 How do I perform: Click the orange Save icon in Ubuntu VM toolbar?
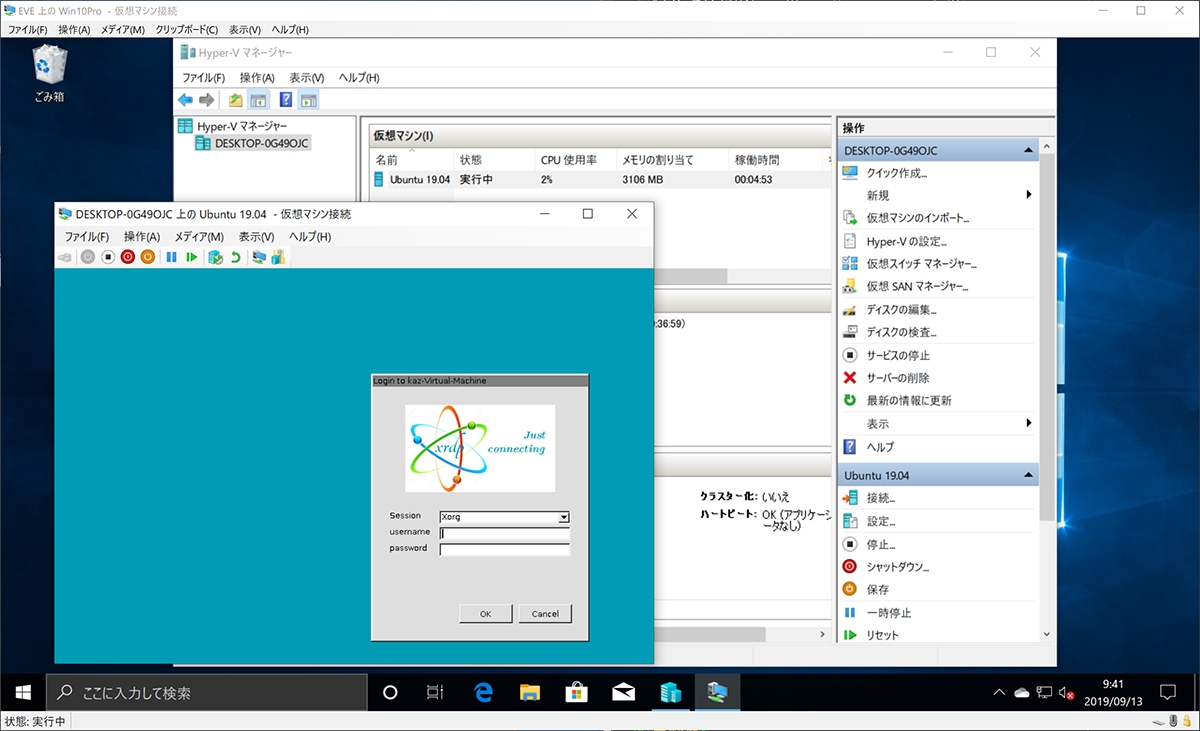148,257
